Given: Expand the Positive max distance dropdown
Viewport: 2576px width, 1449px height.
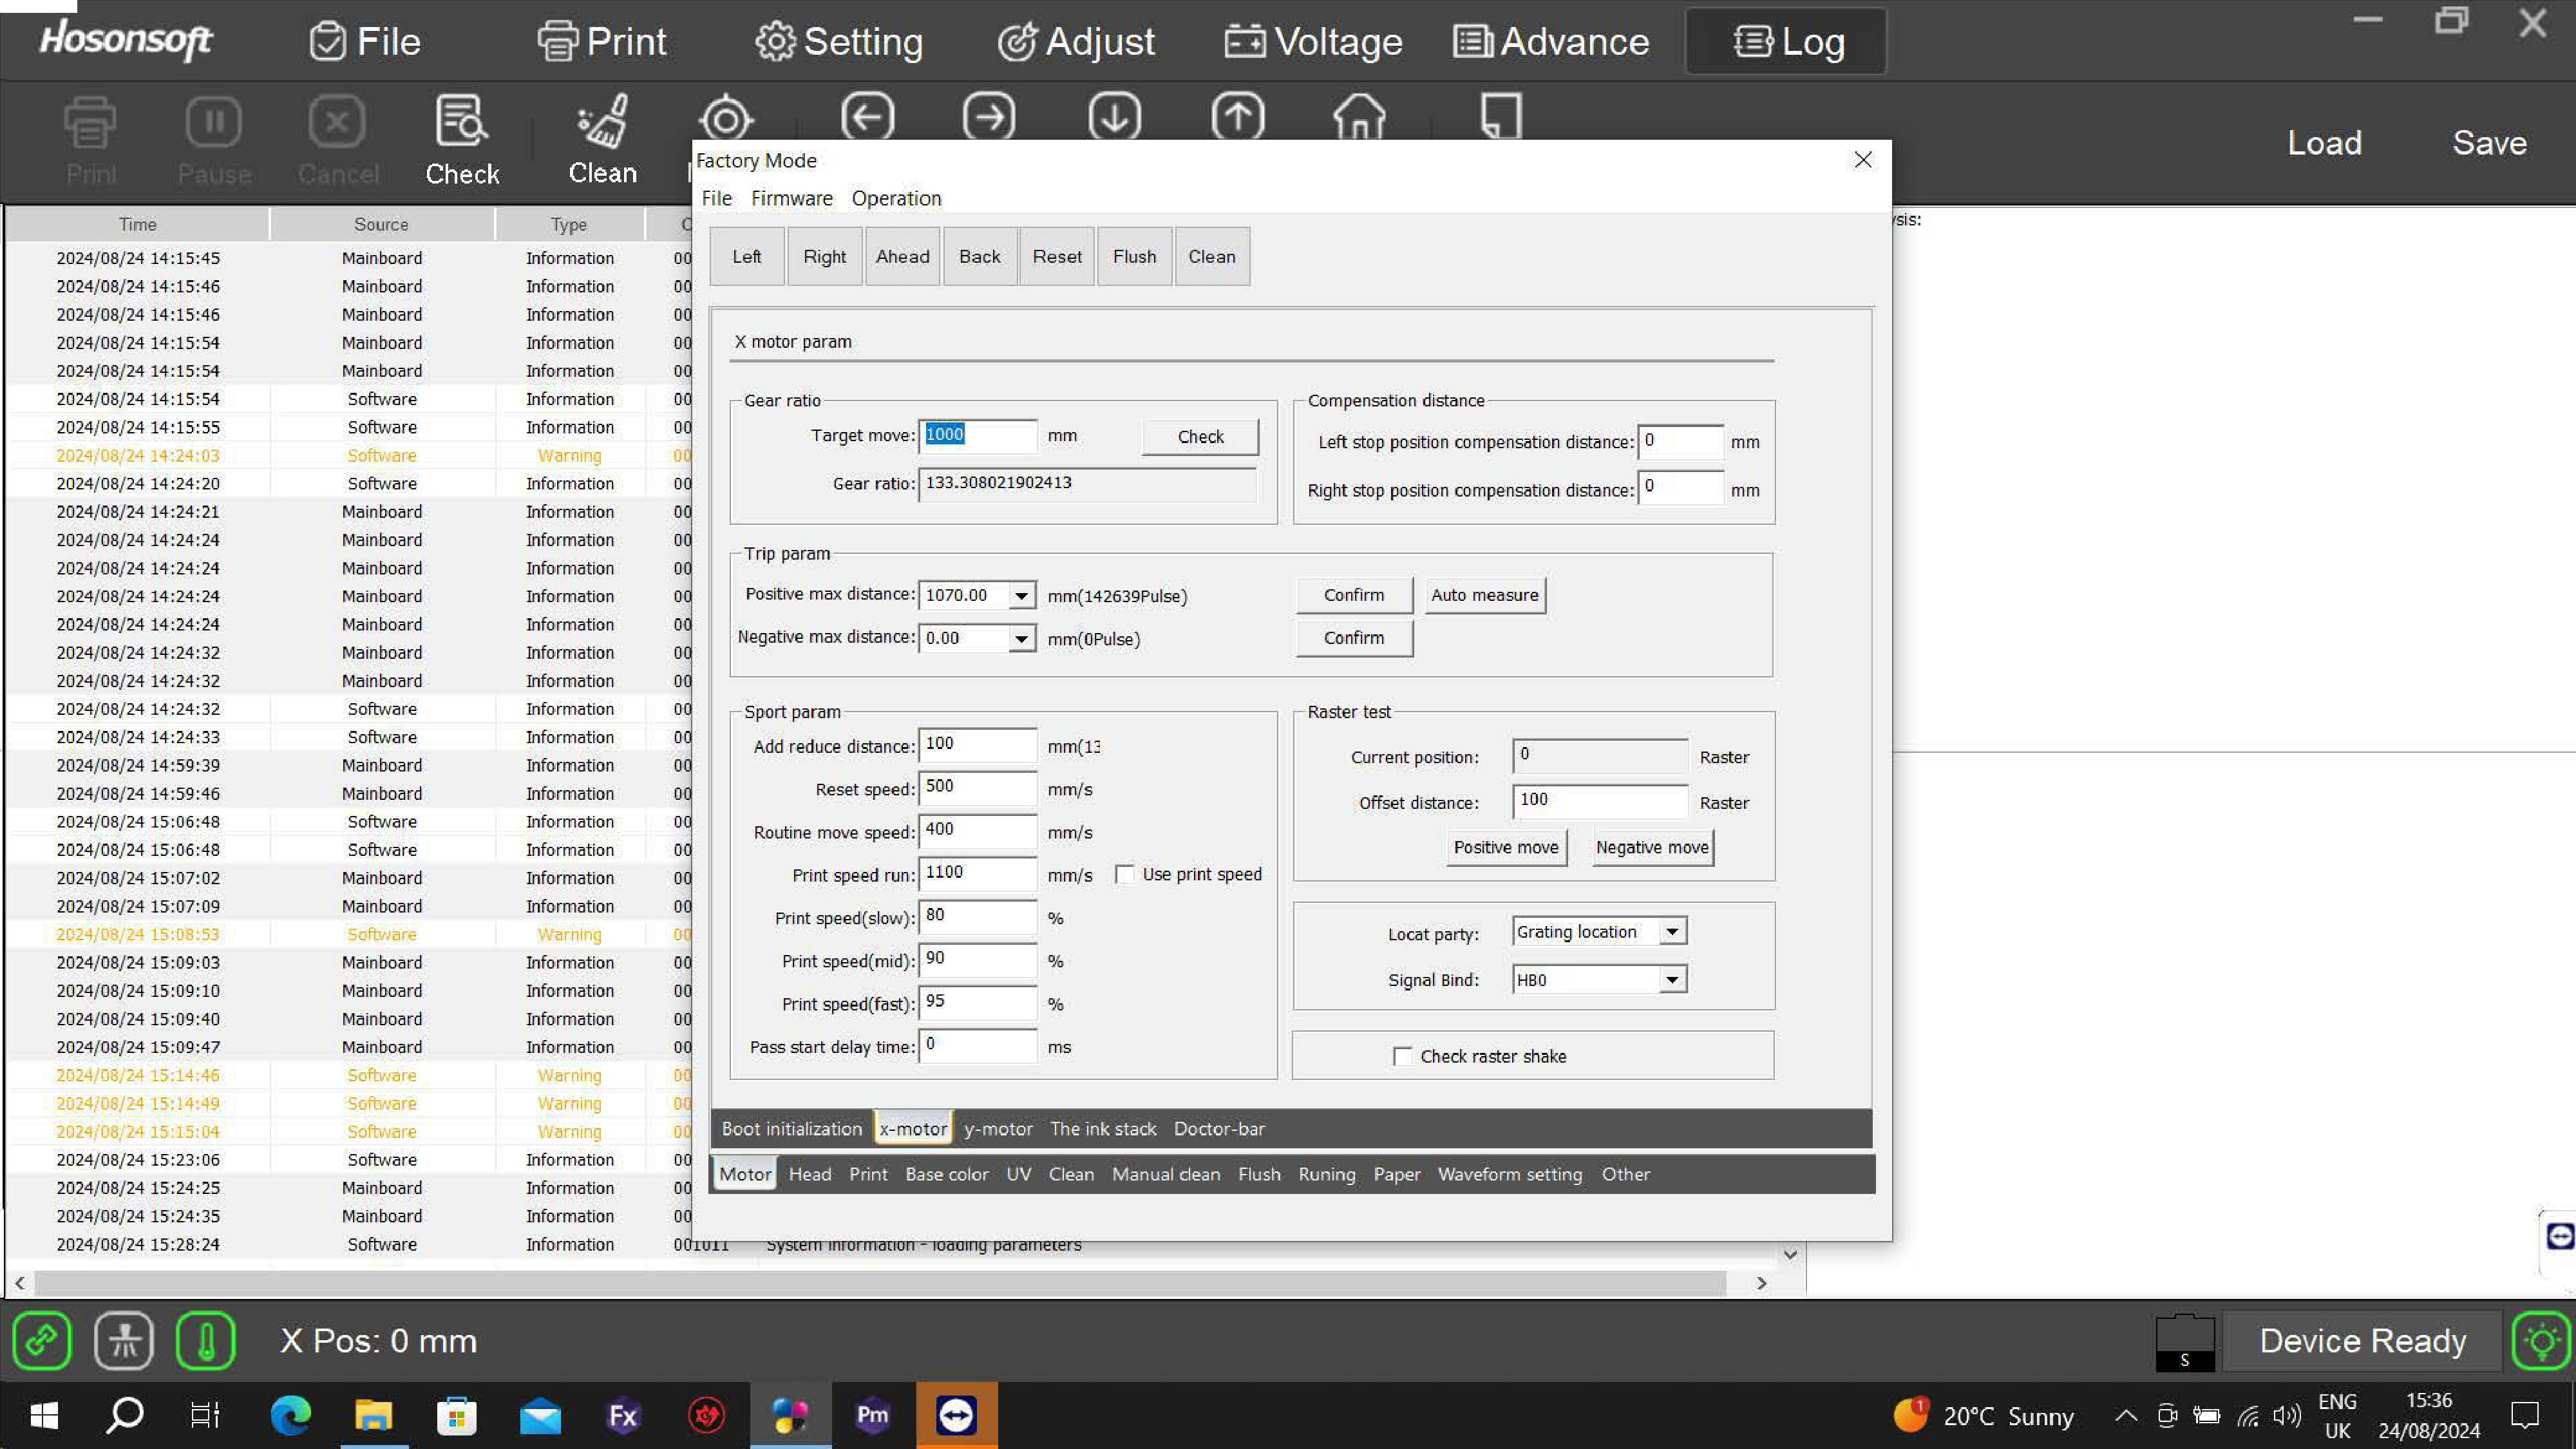Looking at the screenshot, I should pos(1021,596).
